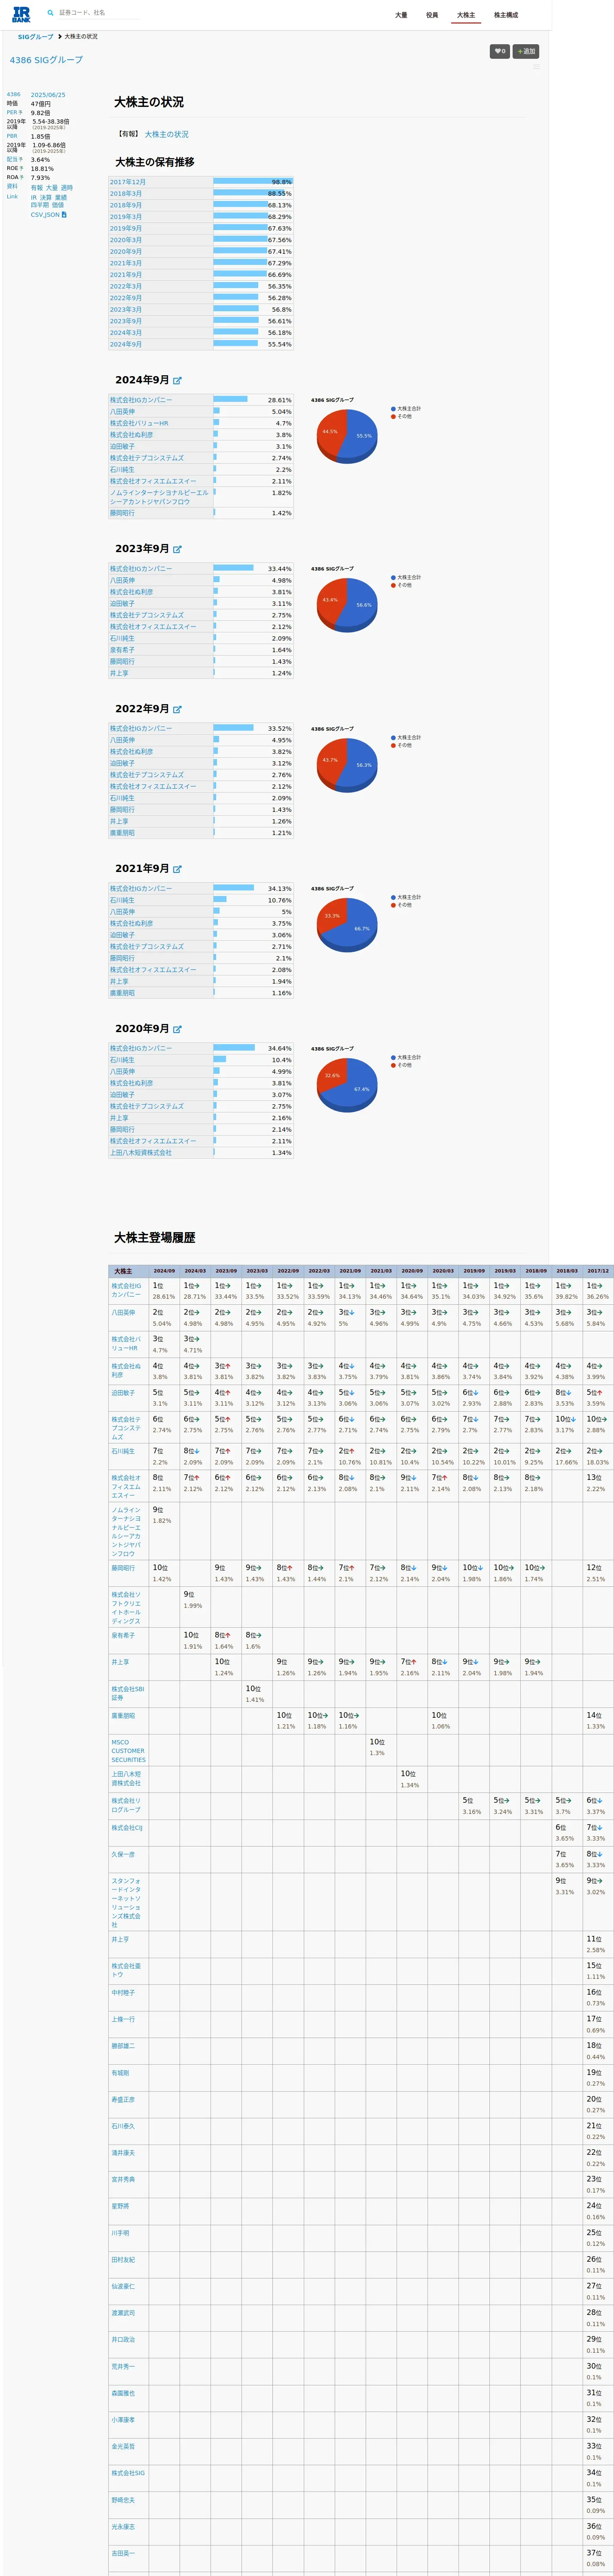
Task: Open the 決算 link in sidebar
Action: (45, 197)
